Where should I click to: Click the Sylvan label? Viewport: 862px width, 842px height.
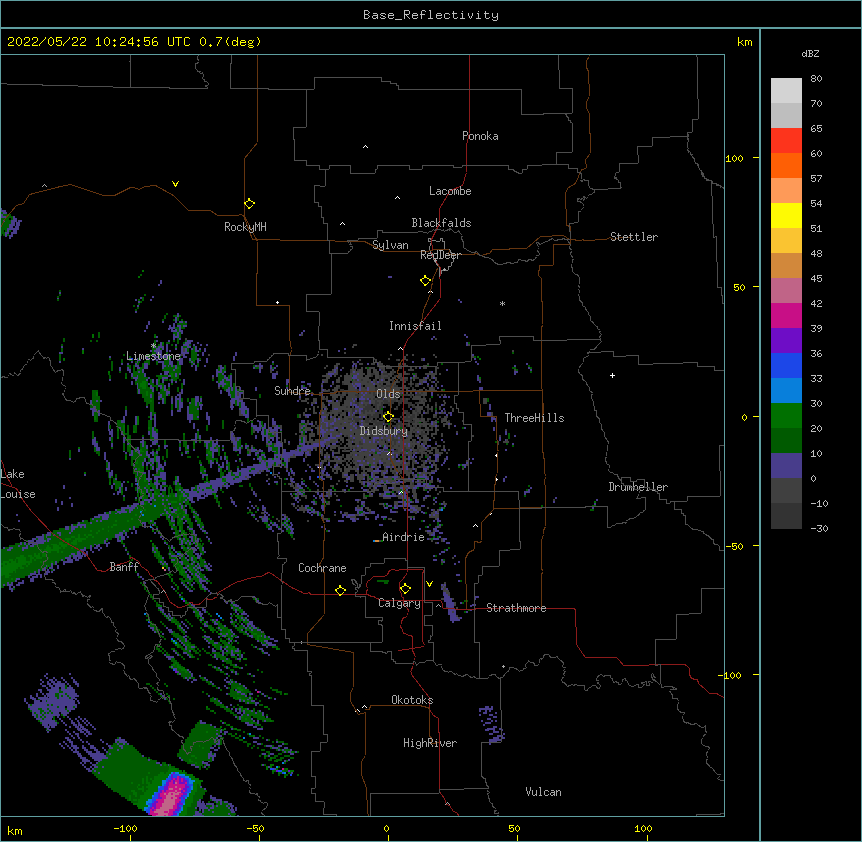390,245
